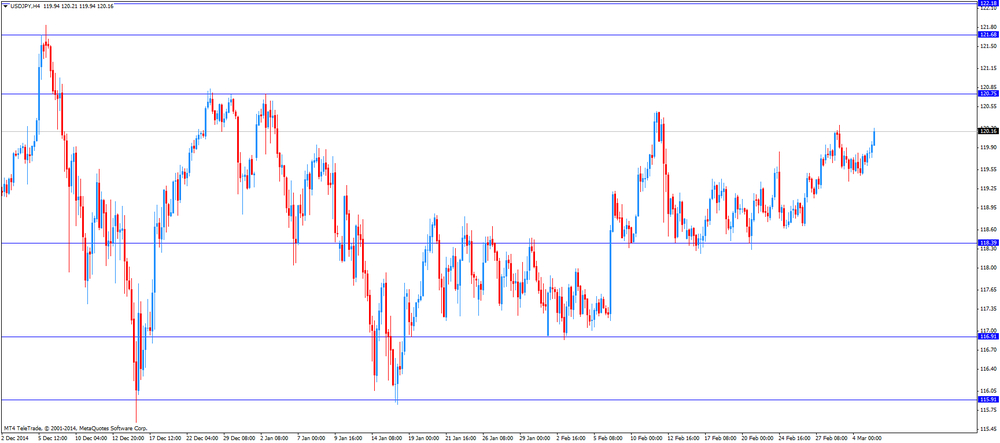The image size is (1000, 443).
Task: Click the 12 Feb 16:00 time label
Action: coord(682,439)
